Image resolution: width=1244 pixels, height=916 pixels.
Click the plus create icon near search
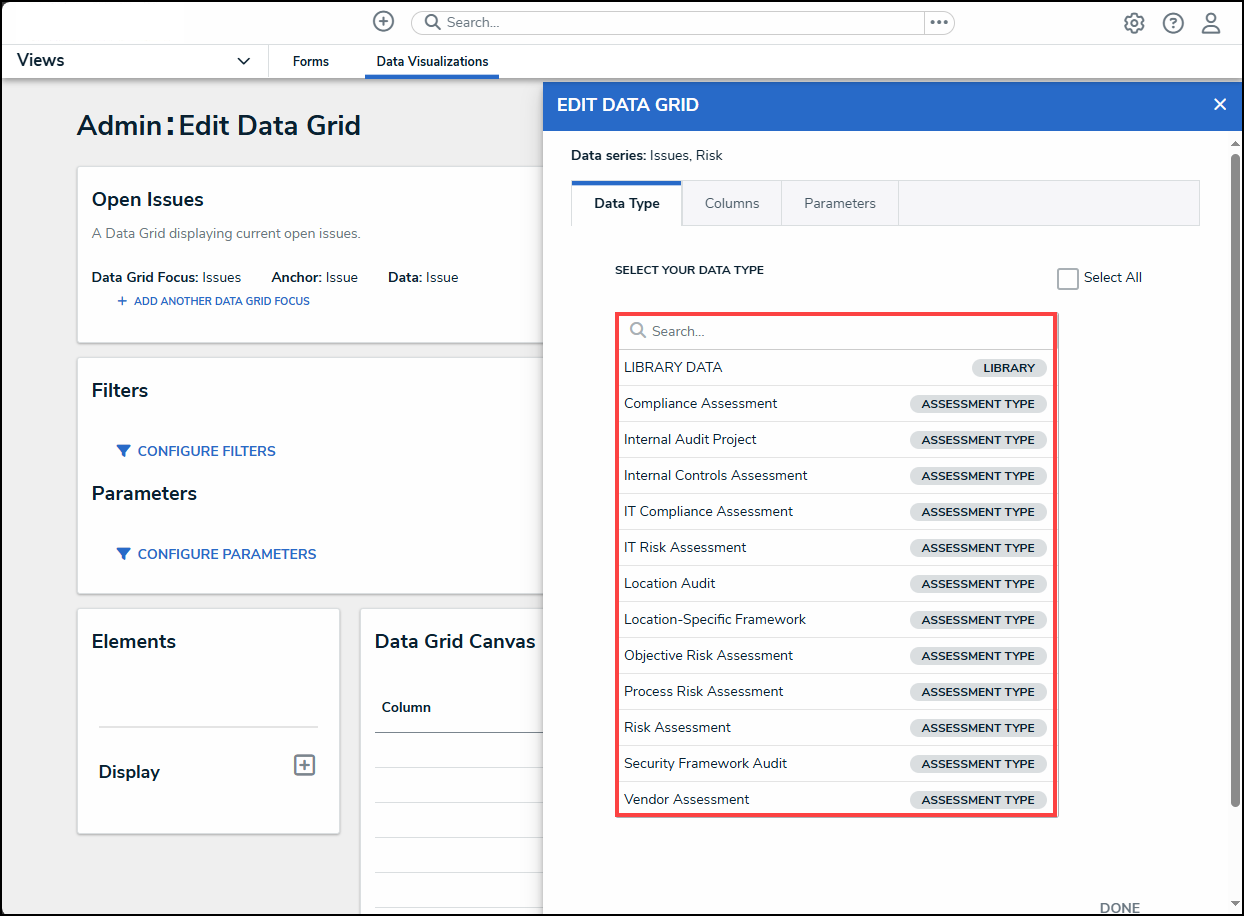pyautogui.click(x=383, y=22)
